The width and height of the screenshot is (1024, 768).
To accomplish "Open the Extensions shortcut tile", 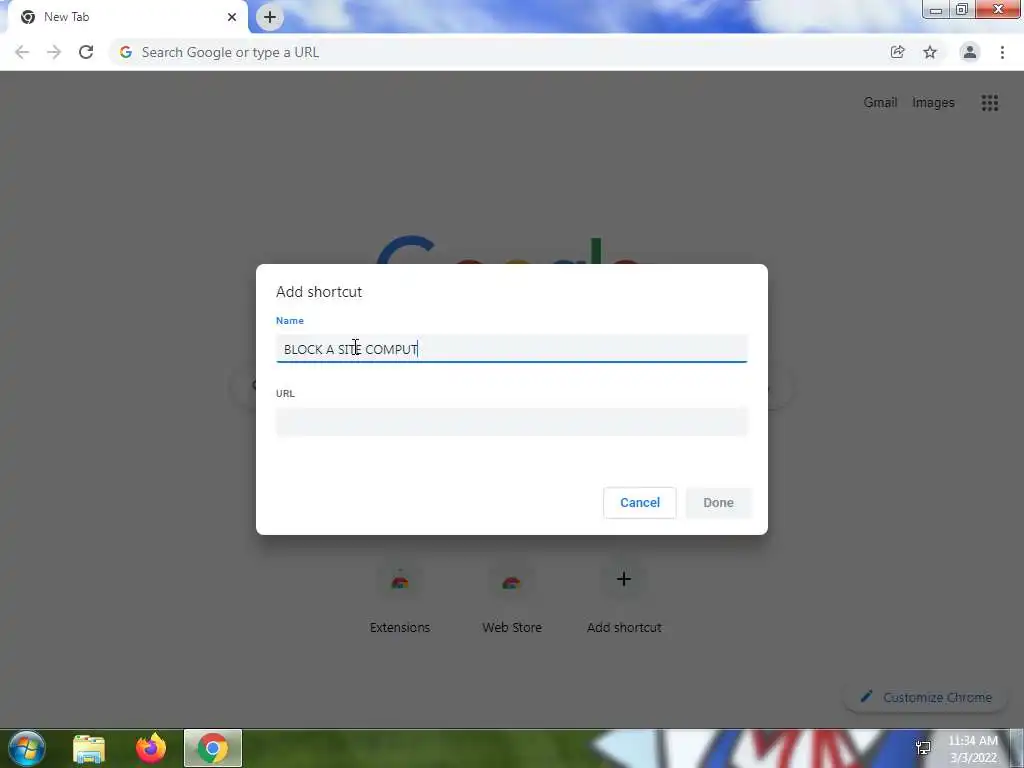I will 400,598.
